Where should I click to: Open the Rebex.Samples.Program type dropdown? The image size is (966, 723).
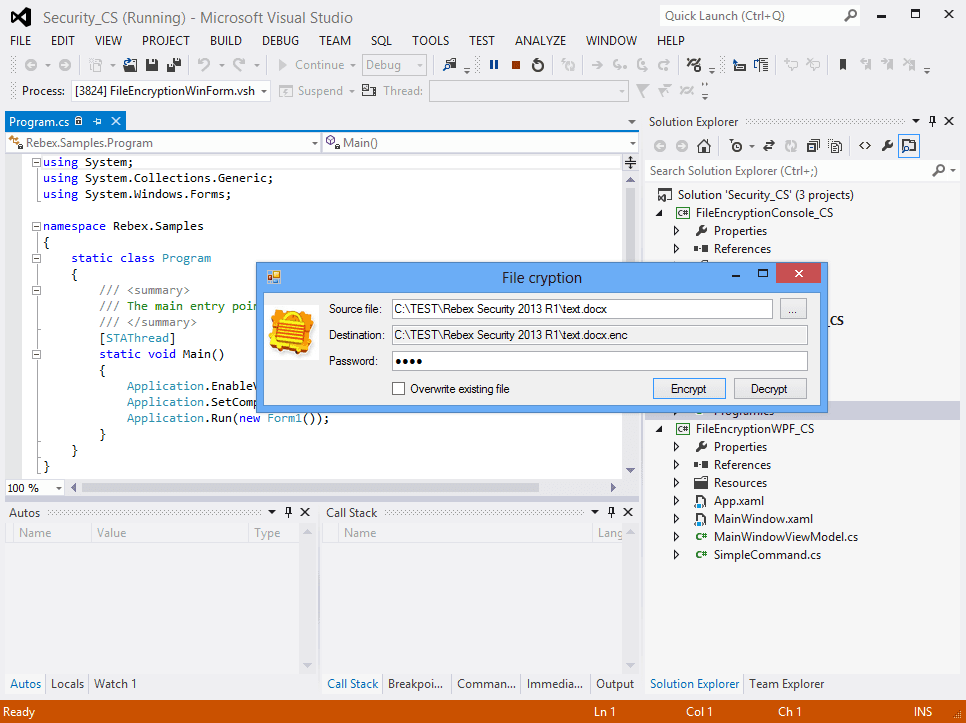[x=315, y=143]
